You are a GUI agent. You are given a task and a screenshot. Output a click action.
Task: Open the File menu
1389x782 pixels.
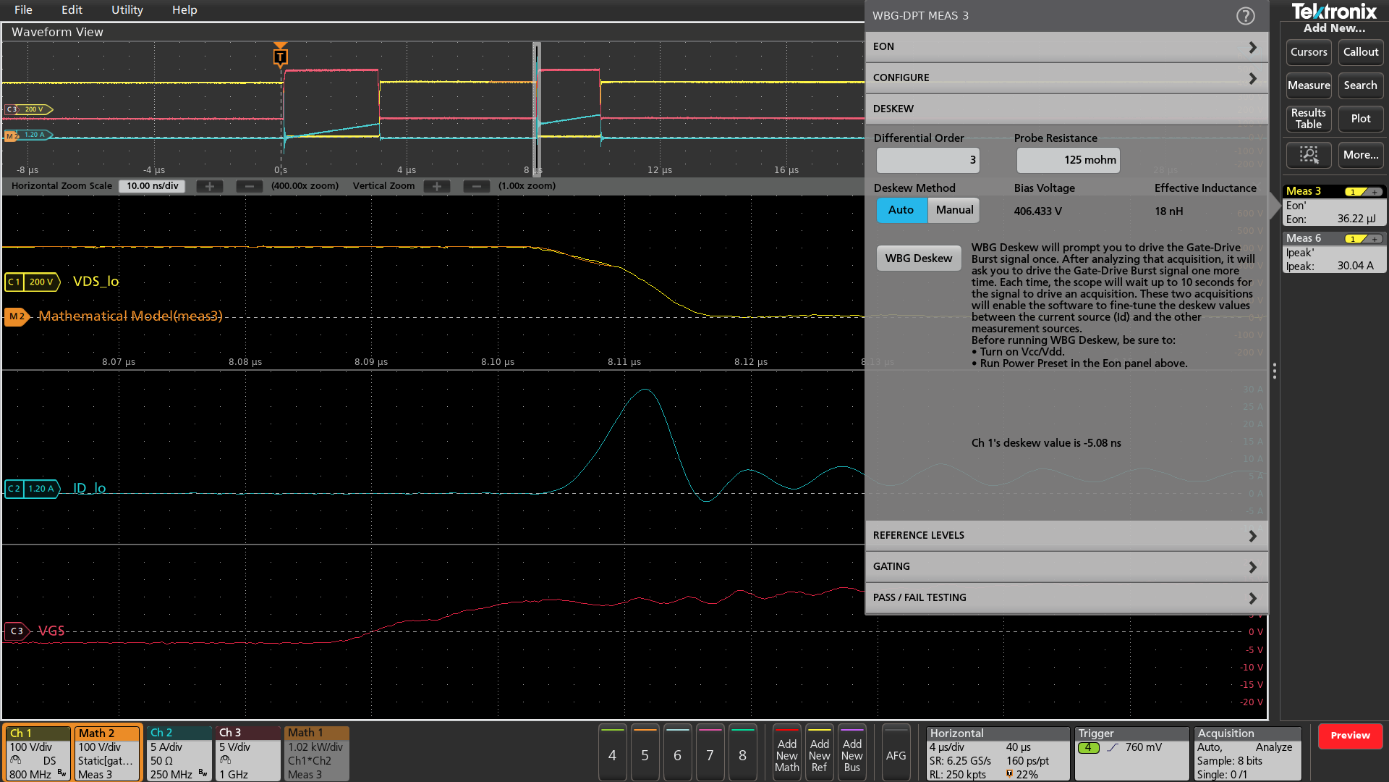point(23,10)
